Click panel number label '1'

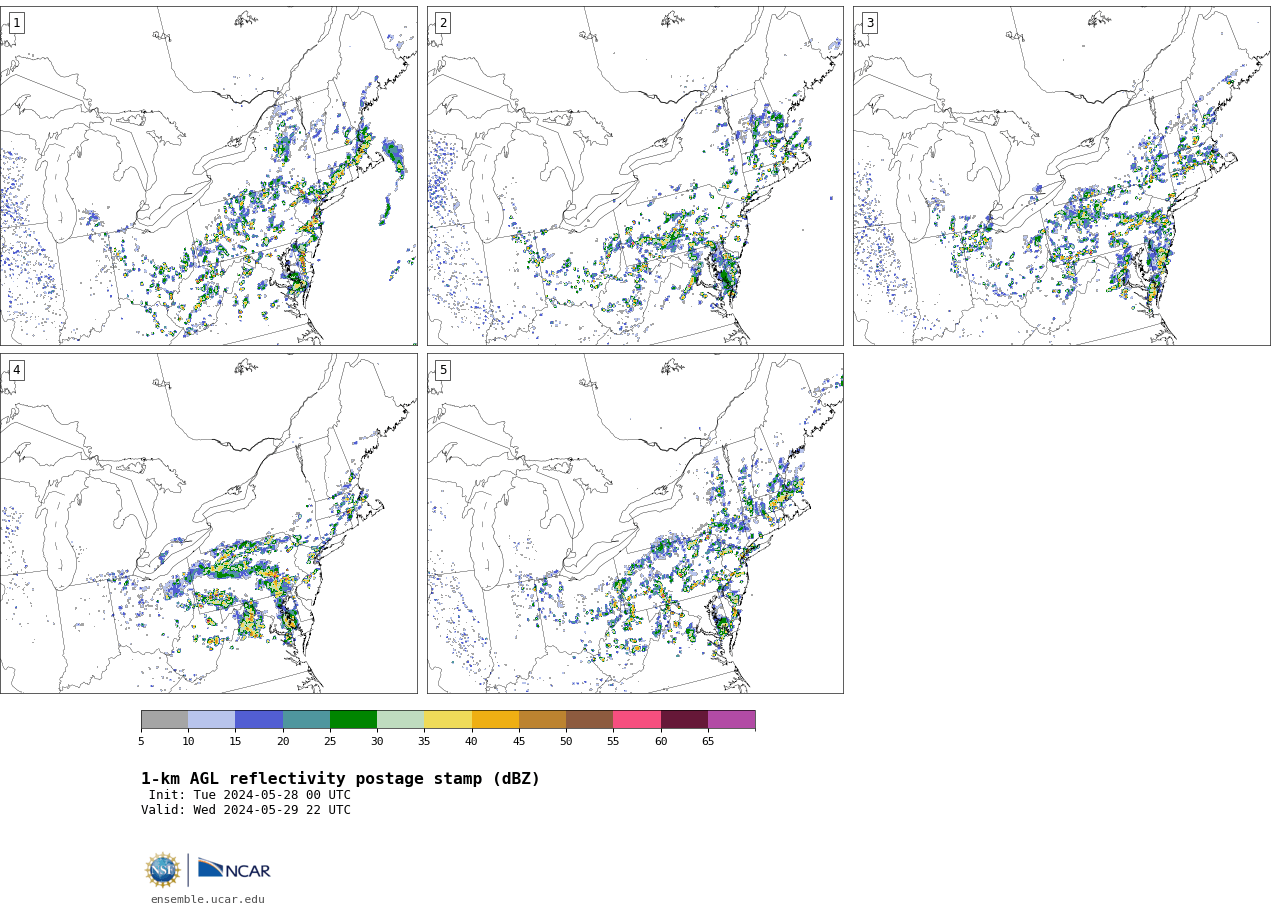coord(16,23)
